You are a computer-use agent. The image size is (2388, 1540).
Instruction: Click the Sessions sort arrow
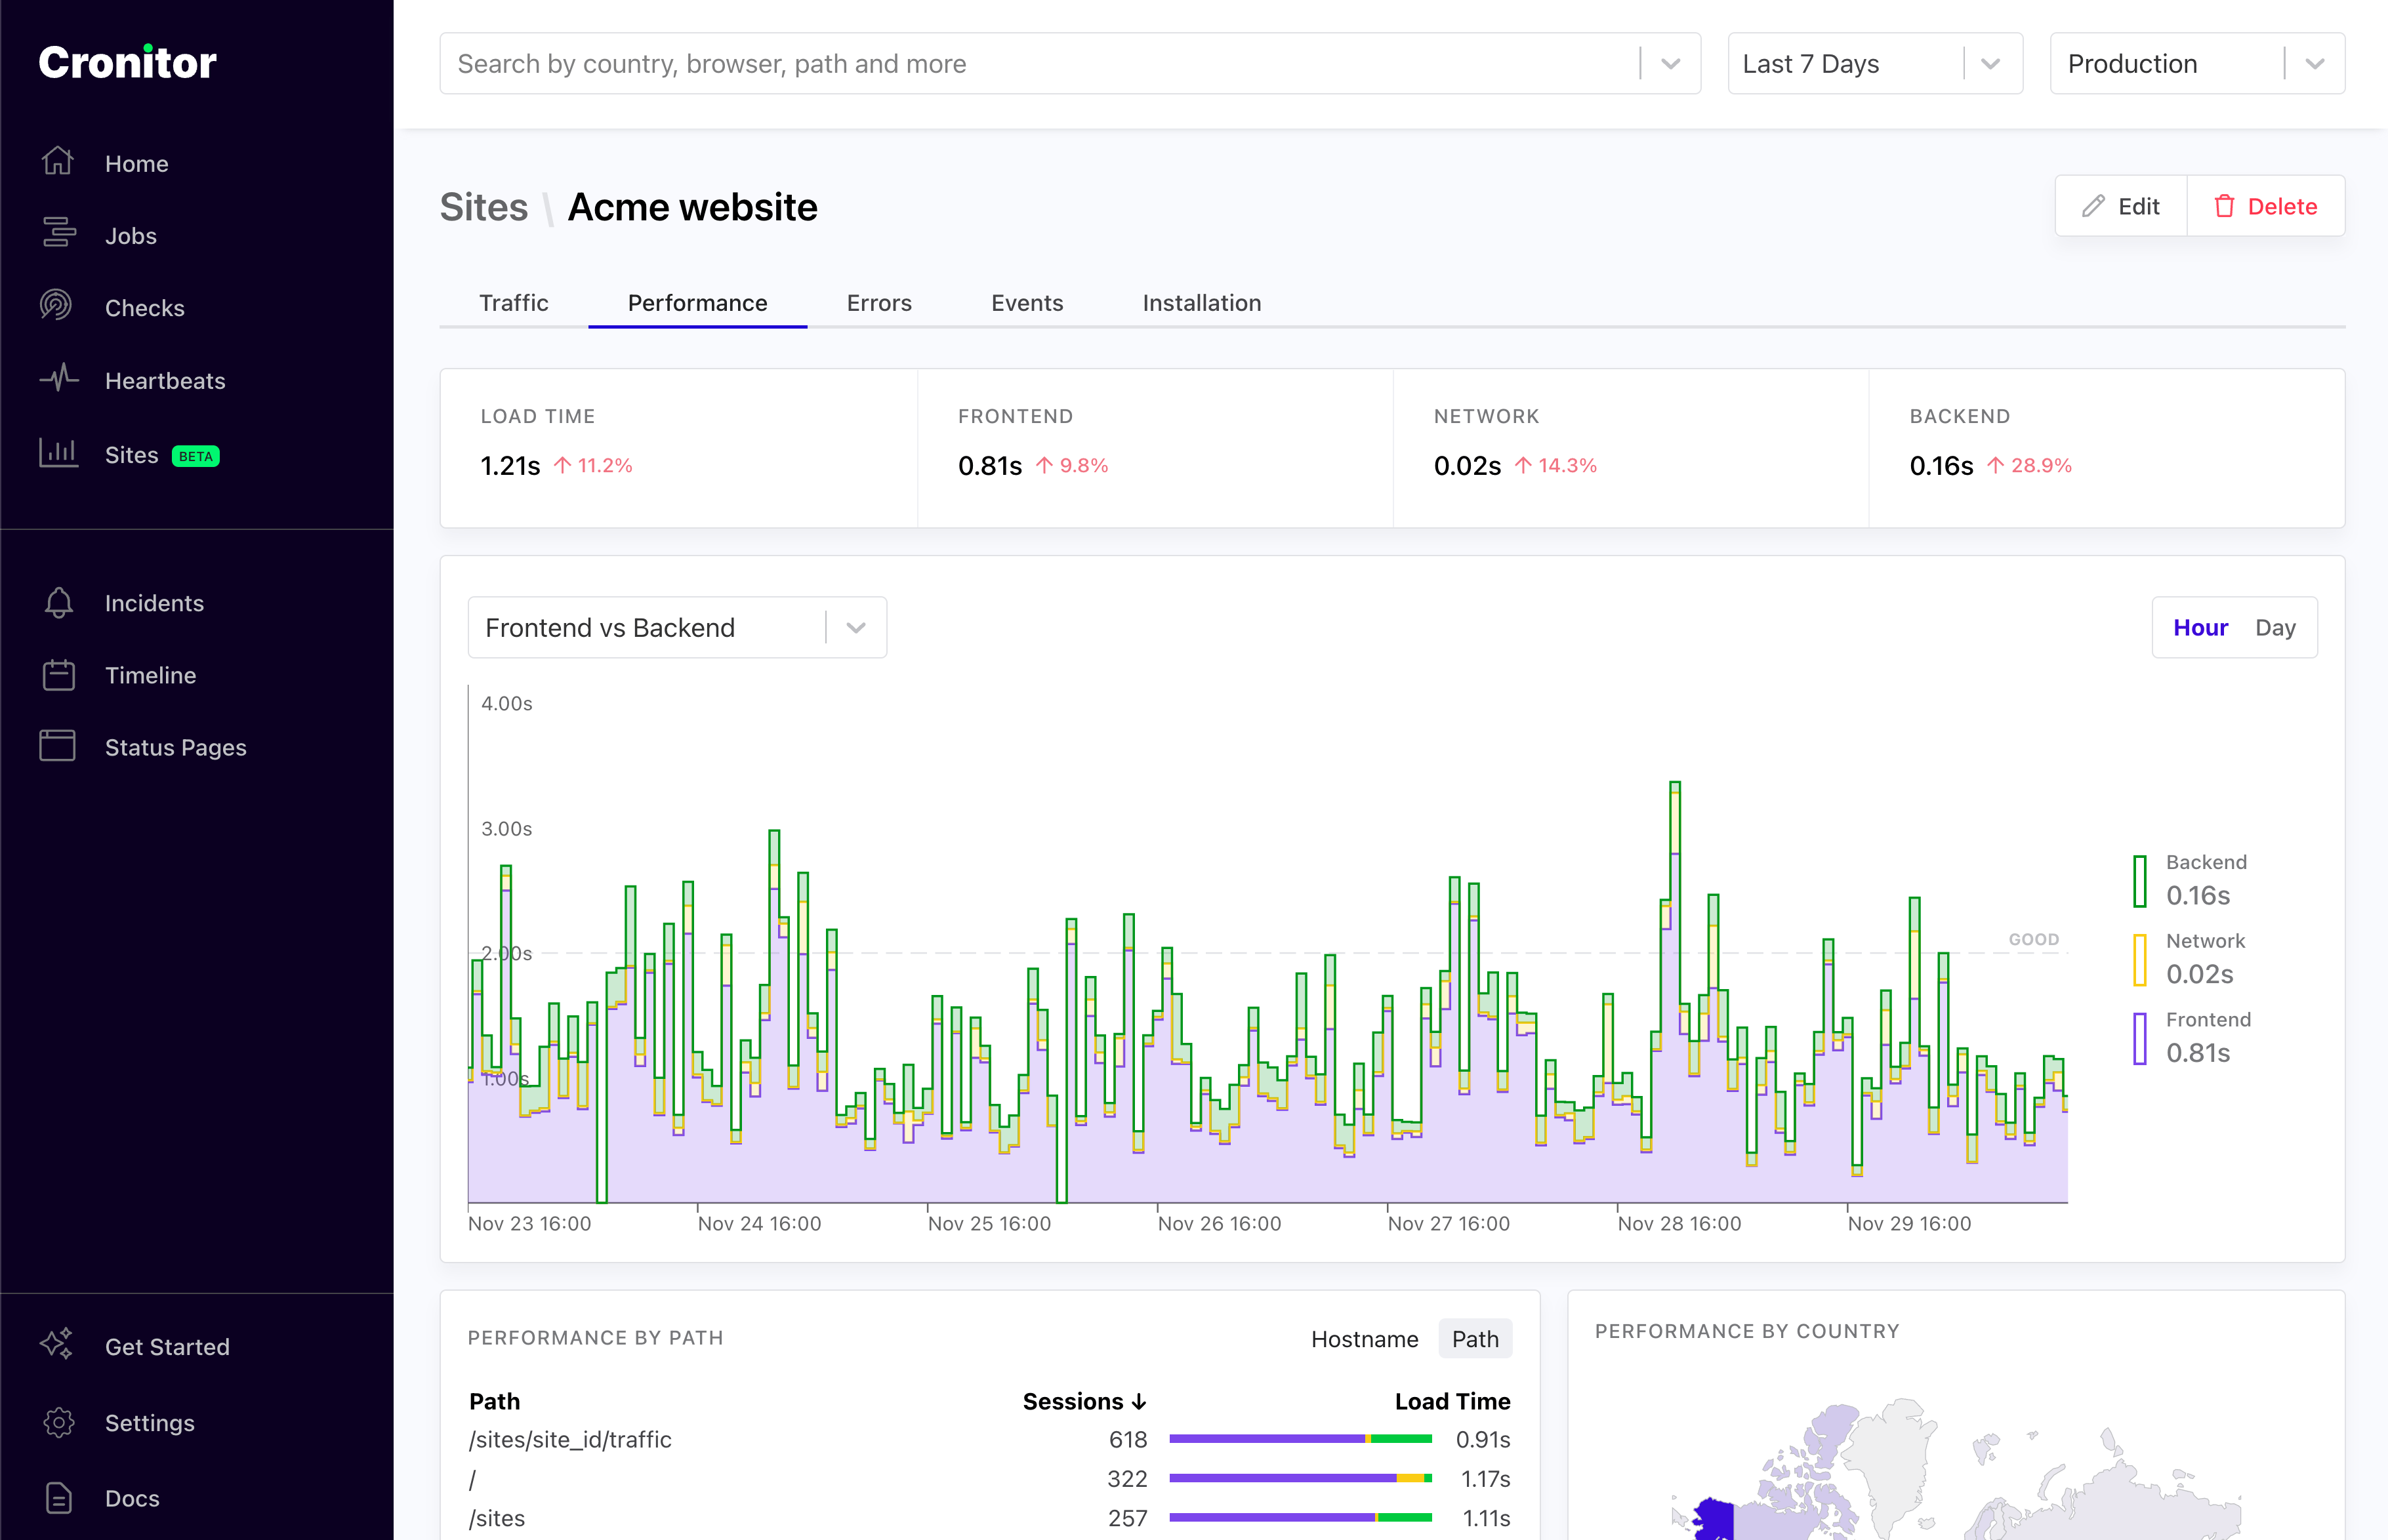[1138, 1402]
